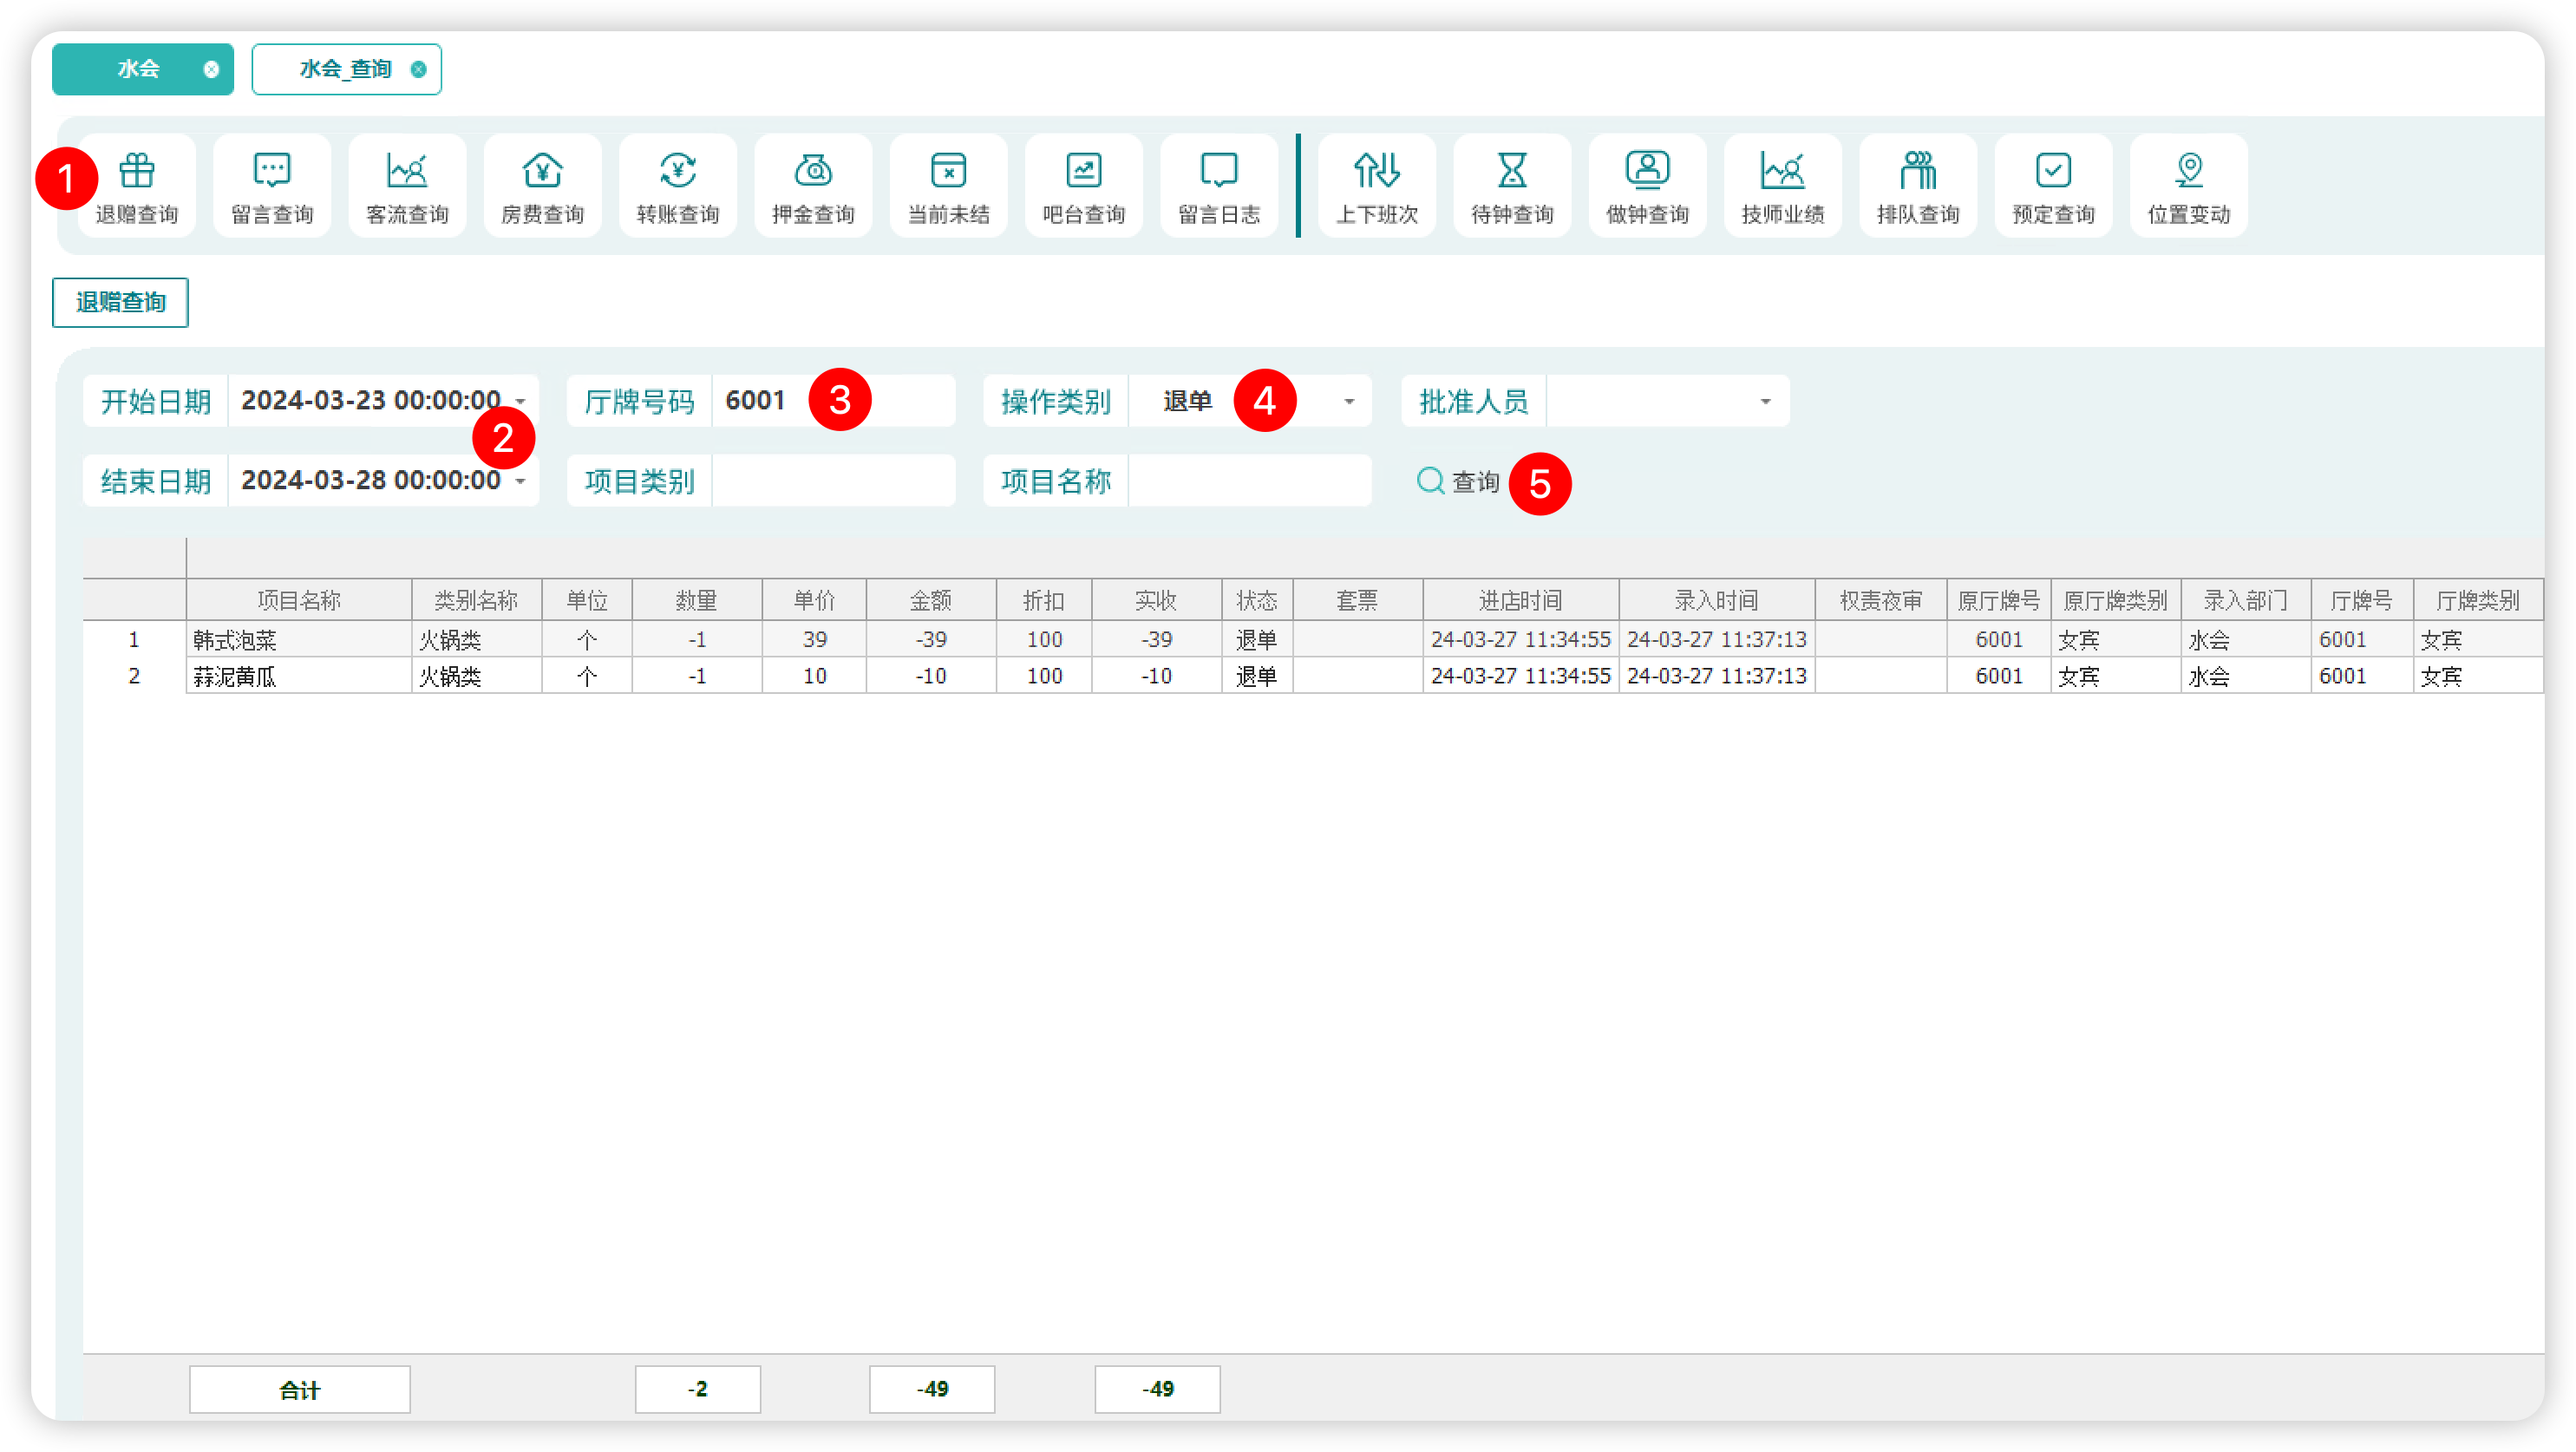Screen dimensions: 2576x1452
Task: Select the 蒜泥黄瓜 row cell
Action: pos(299,676)
